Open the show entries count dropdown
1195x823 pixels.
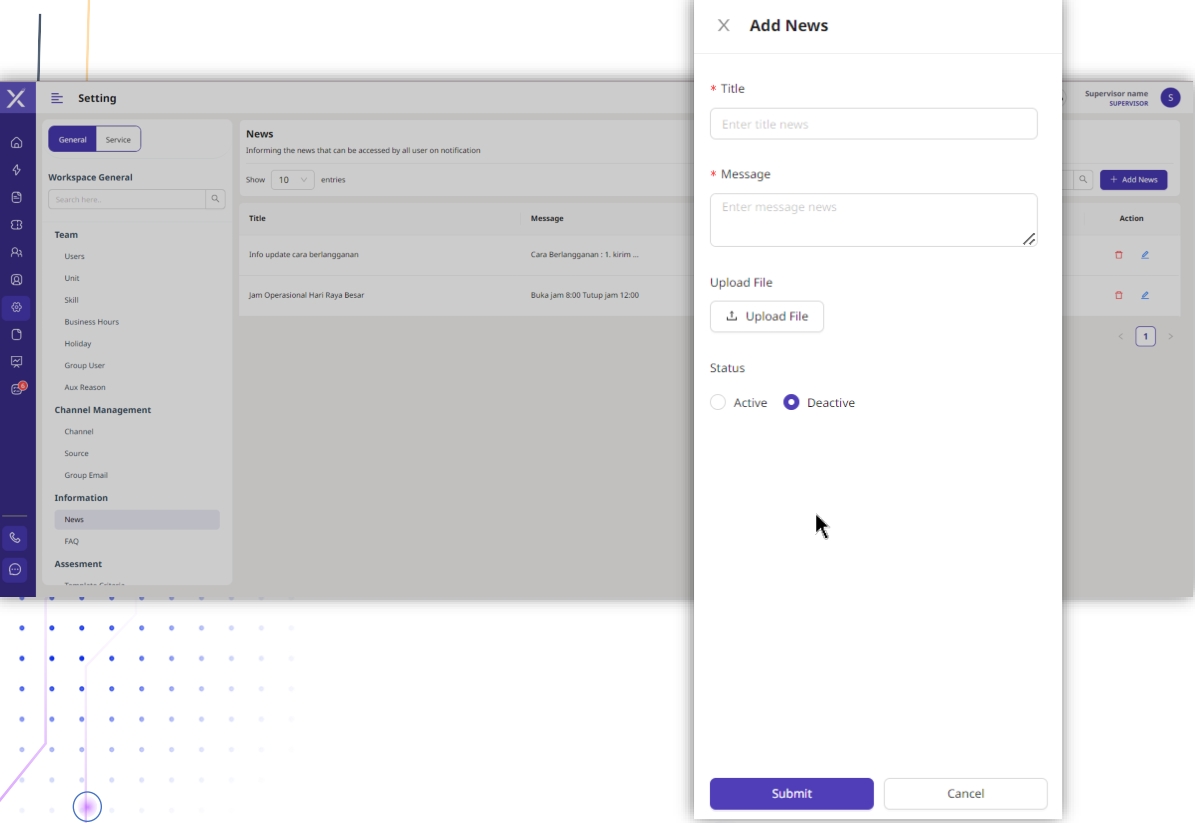292,180
